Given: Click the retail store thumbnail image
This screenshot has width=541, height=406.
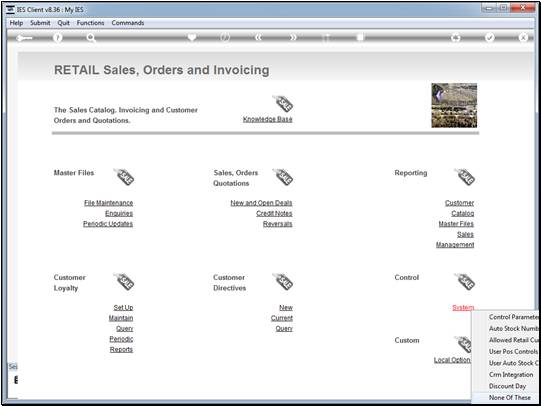Looking at the screenshot, I should 454,105.
